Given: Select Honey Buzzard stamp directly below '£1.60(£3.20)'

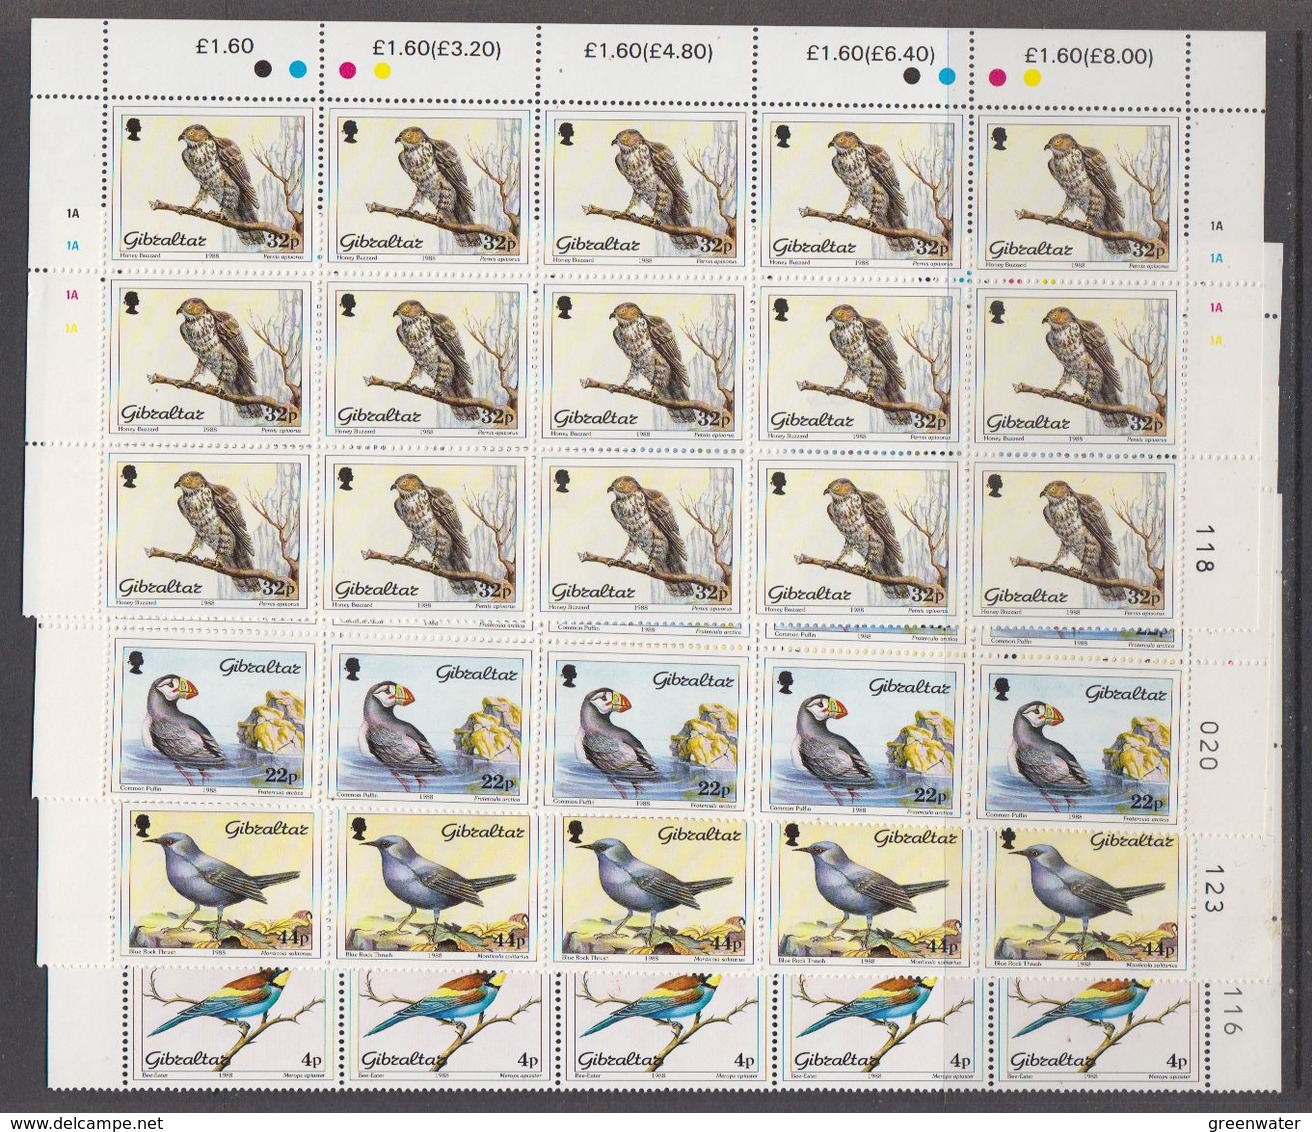Looking at the screenshot, I should pos(429,187).
